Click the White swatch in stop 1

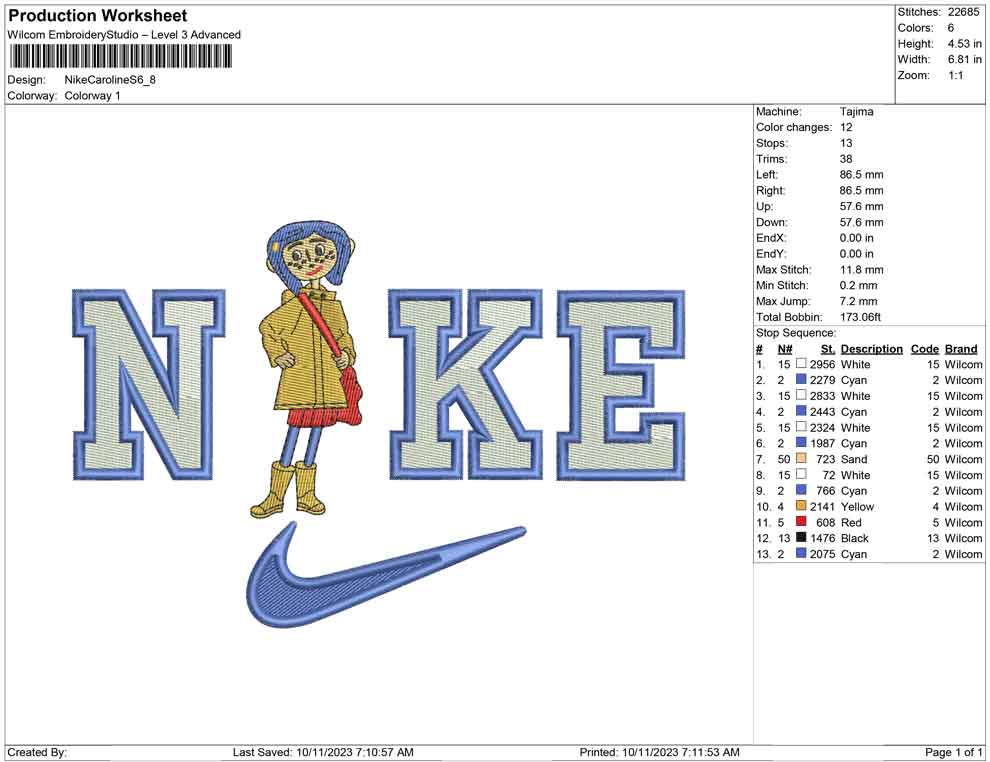point(801,364)
